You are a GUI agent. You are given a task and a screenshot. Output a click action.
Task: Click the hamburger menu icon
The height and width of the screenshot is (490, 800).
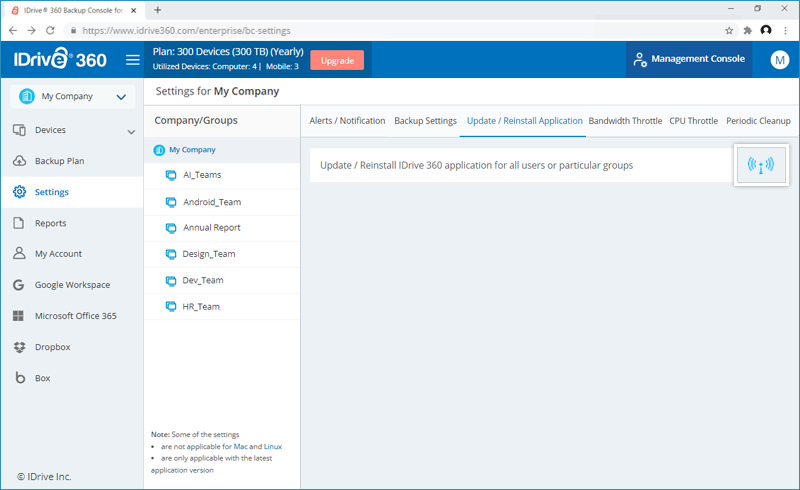tap(132, 60)
